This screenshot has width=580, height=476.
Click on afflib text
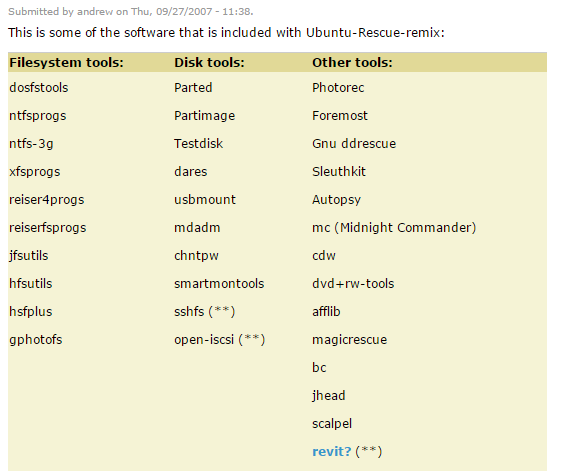[x=326, y=312]
